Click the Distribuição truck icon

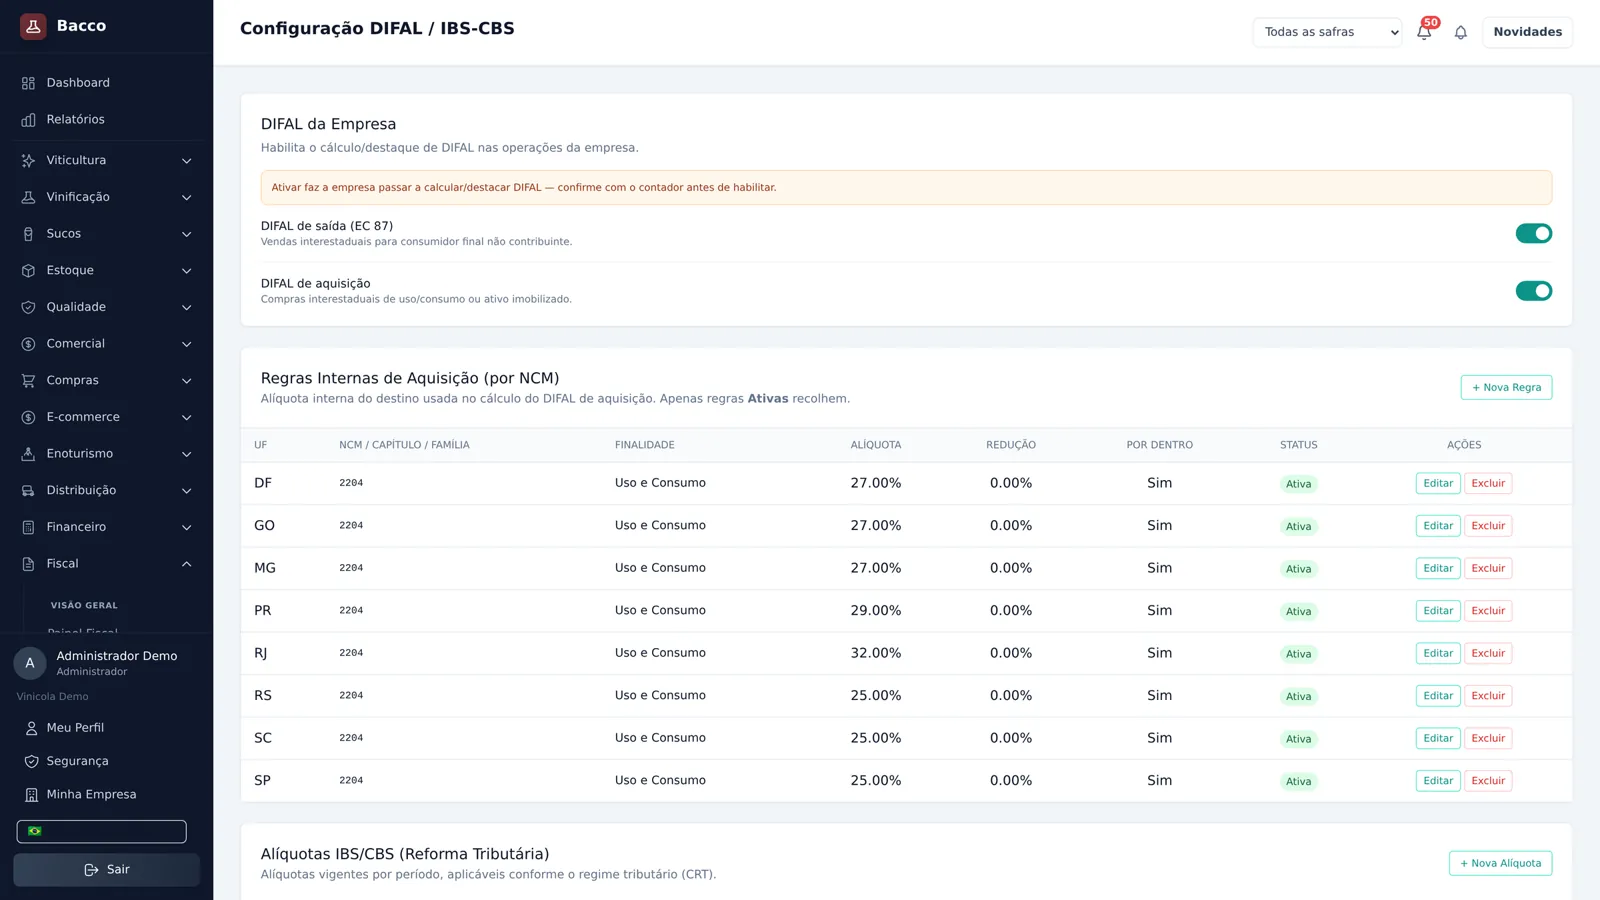point(28,491)
